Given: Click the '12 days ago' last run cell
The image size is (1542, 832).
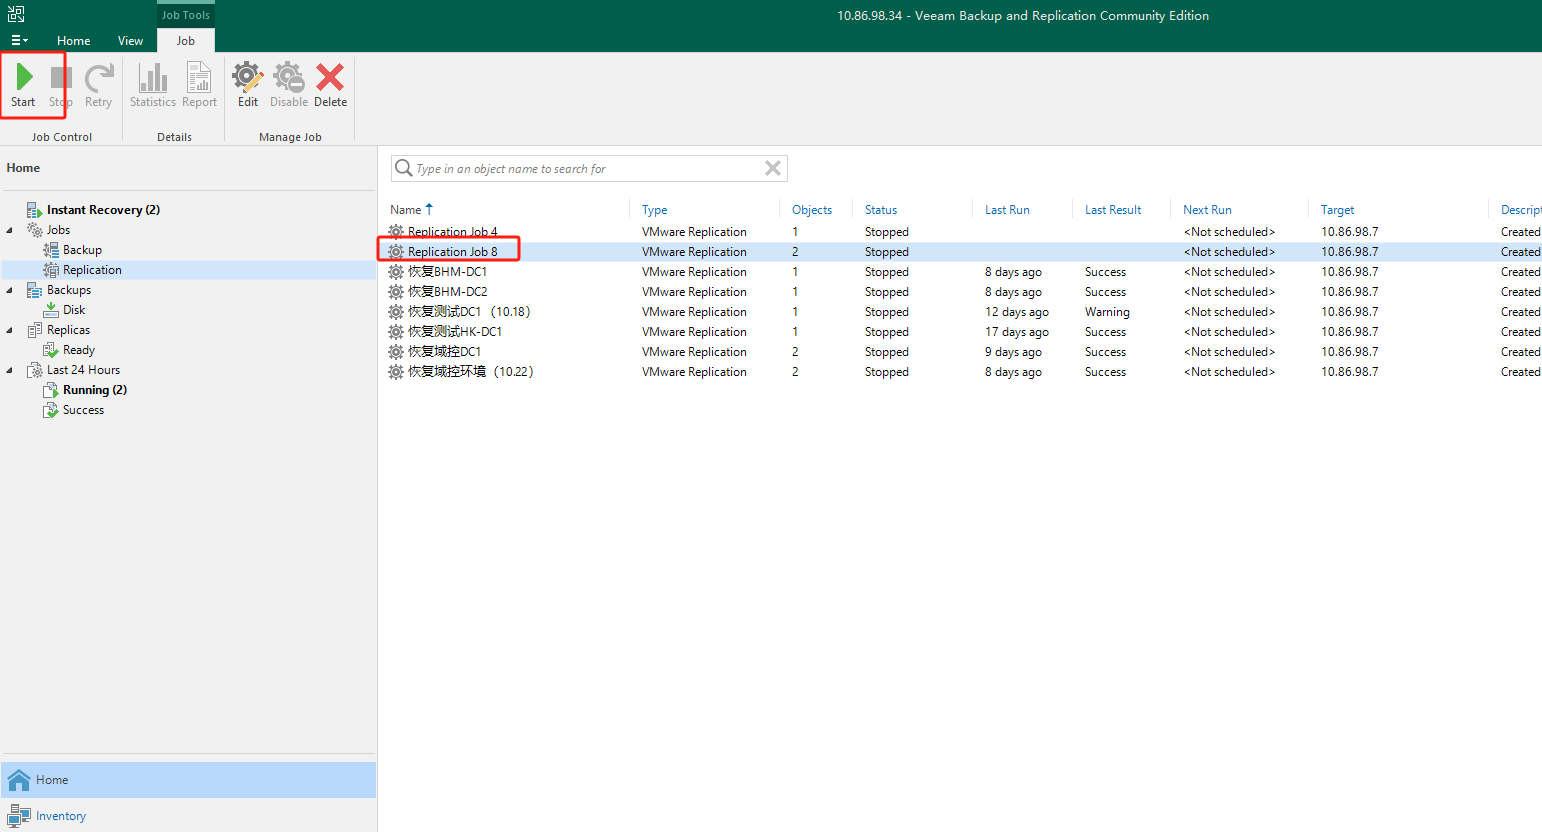Looking at the screenshot, I should click(1016, 312).
